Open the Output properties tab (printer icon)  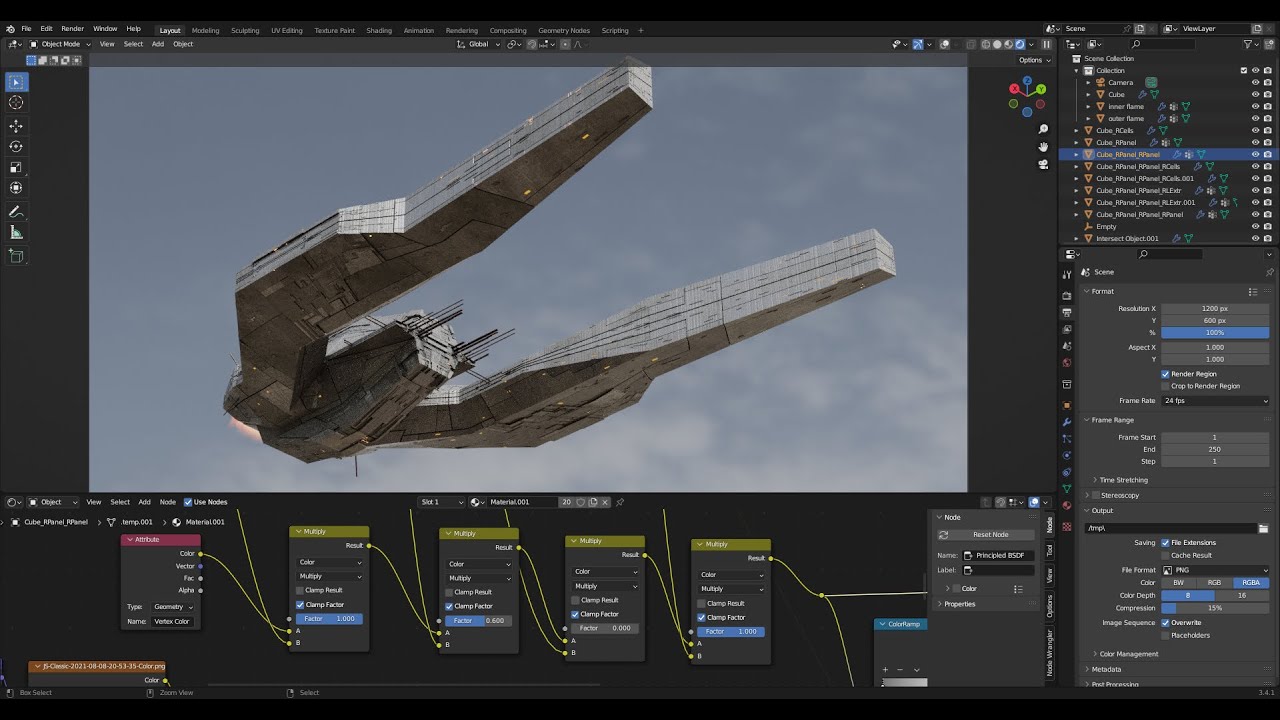click(1067, 312)
